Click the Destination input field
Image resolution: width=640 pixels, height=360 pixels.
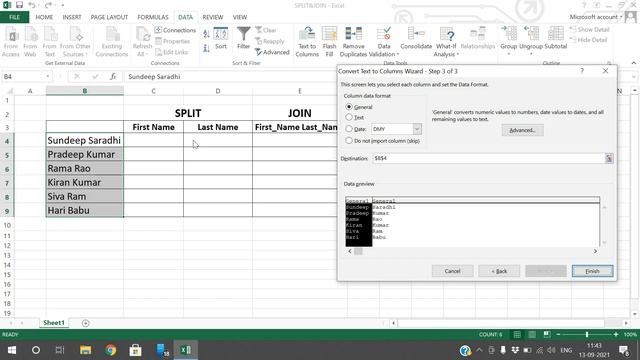[x=488, y=158]
